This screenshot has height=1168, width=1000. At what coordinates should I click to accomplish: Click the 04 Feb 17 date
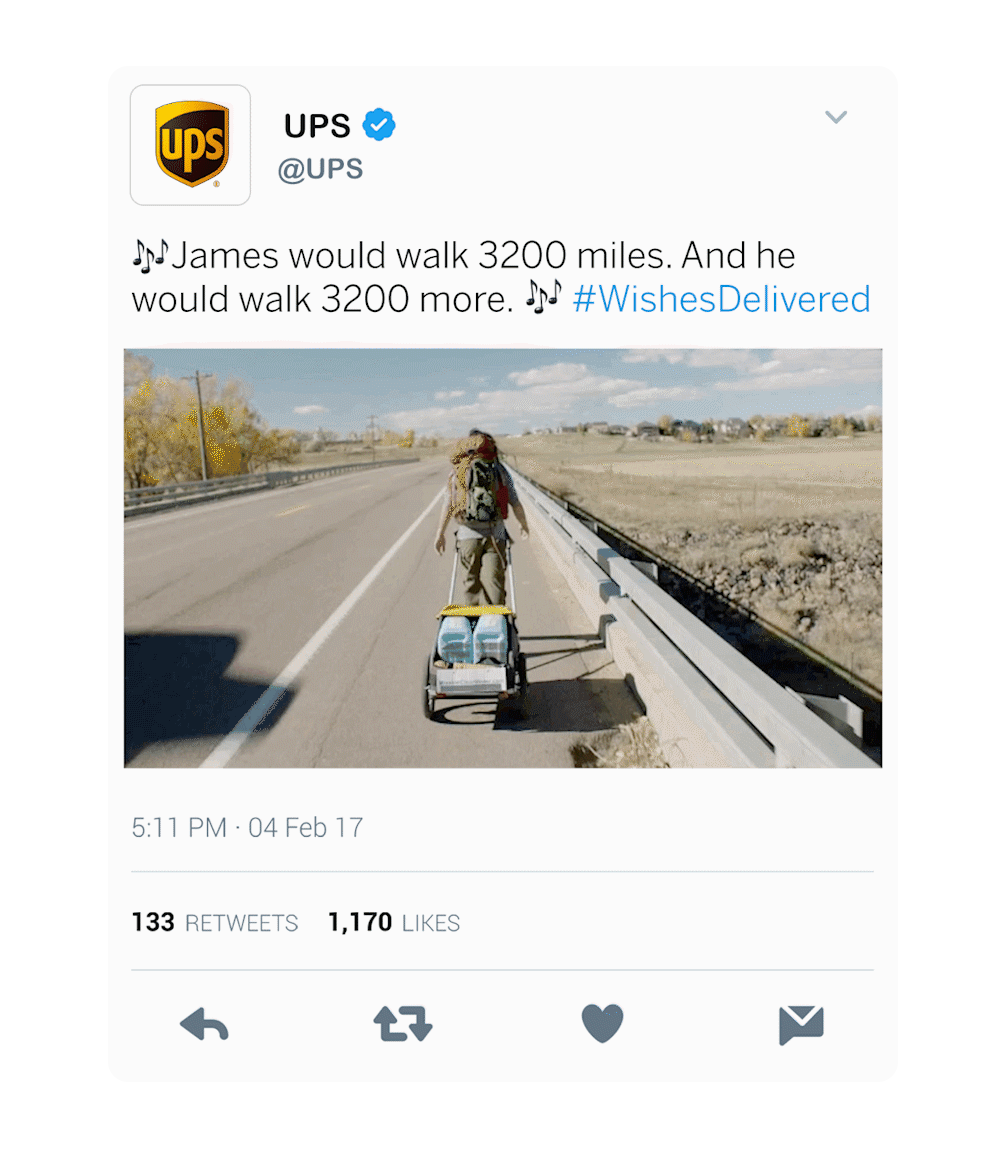pos(306,828)
